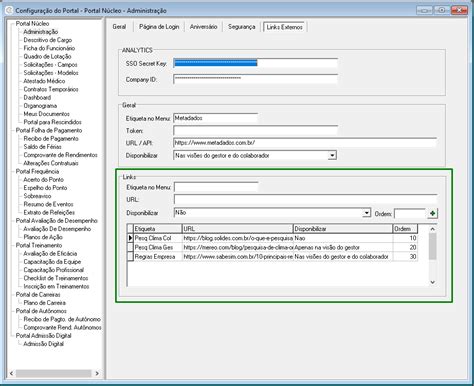This screenshot has width=474, height=386.
Task: Open Plano de Carreira tree item
Action: point(45,303)
